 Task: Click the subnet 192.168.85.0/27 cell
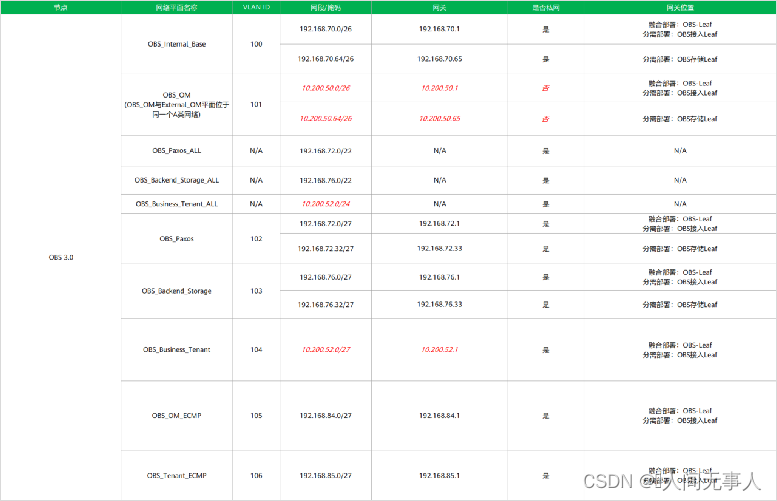[326, 476]
